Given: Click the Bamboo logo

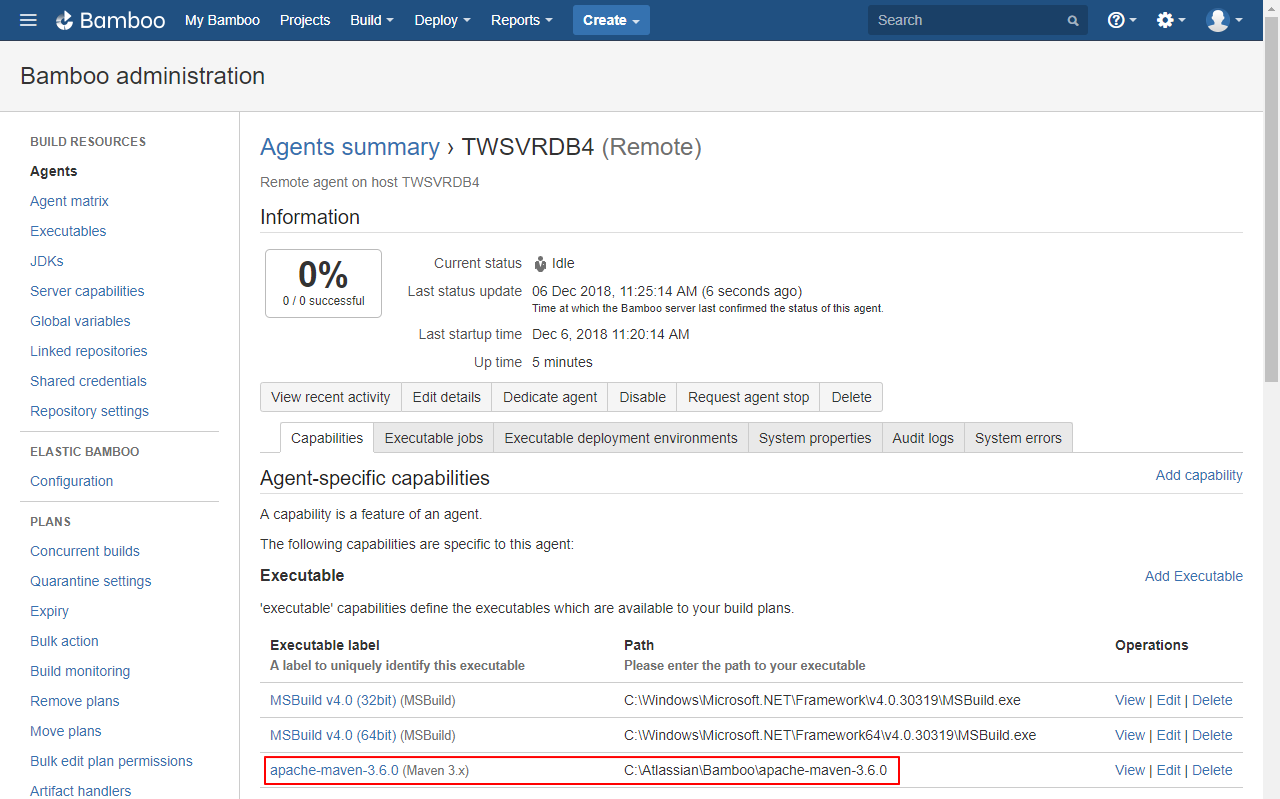Looking at the screenshot, I should 110,20.
